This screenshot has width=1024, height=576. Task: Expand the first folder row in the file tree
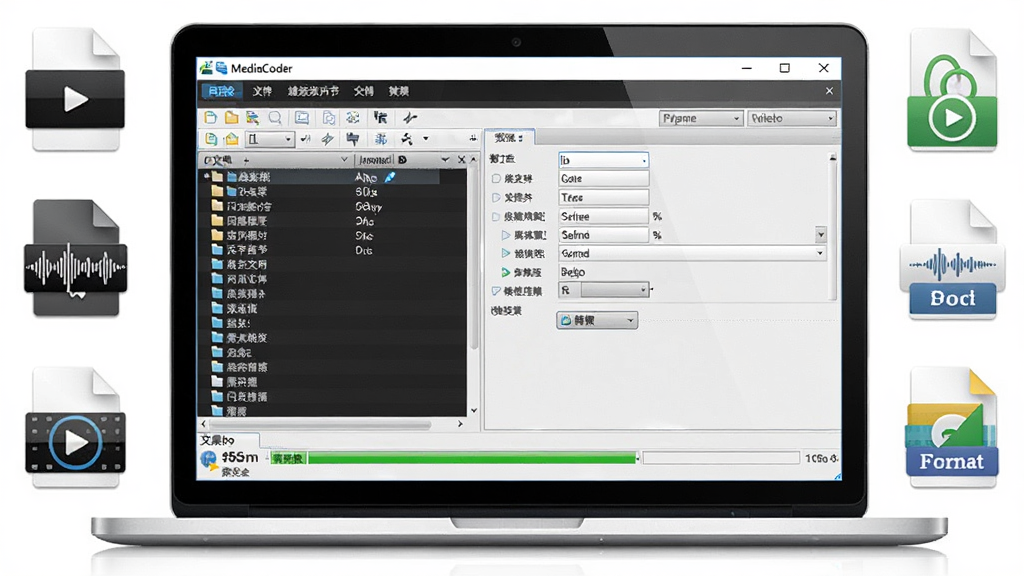[x=207, y=176]
